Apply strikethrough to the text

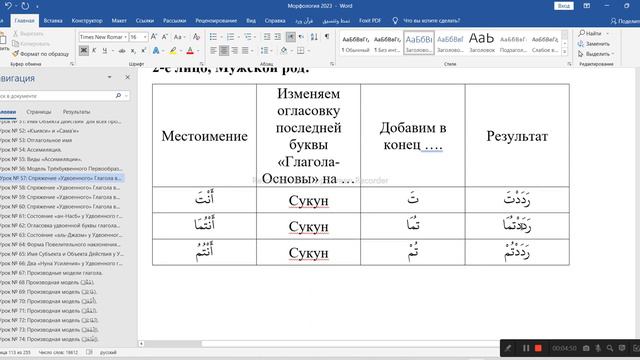point(122,51)
